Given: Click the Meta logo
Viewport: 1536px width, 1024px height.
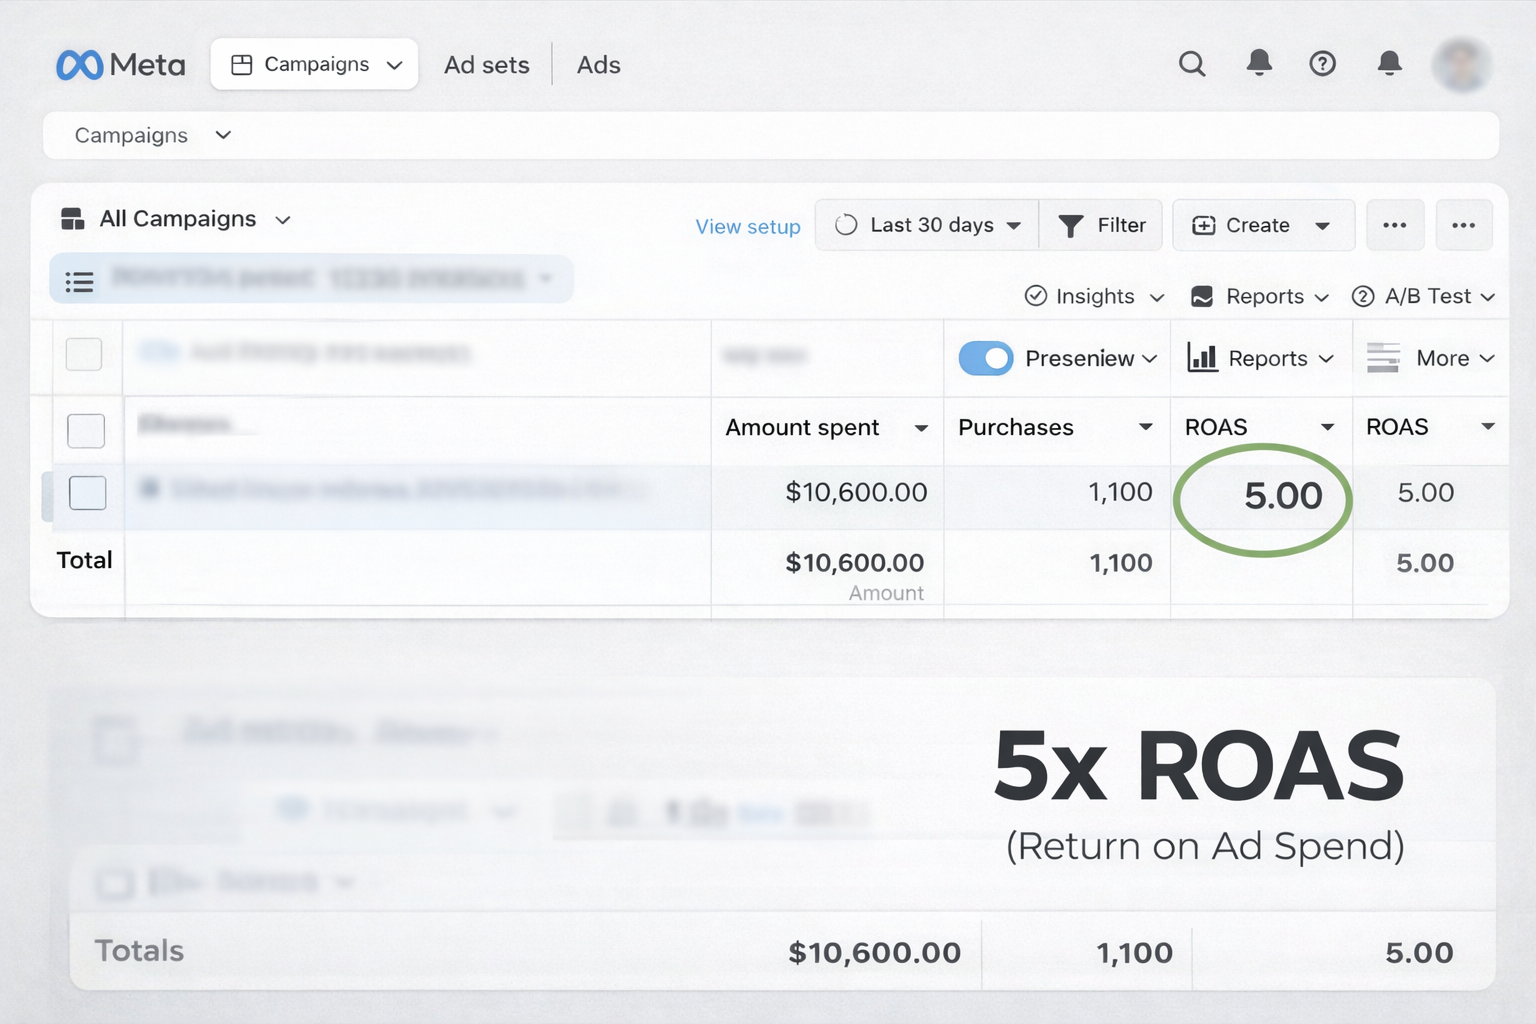Looking at the screenshot, I should click(120, 65).
